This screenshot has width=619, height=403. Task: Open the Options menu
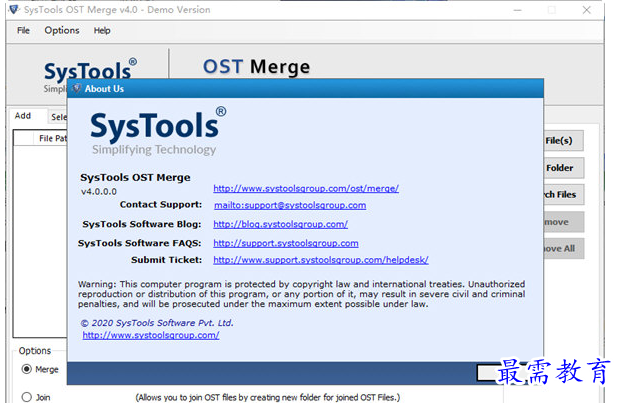62,30
